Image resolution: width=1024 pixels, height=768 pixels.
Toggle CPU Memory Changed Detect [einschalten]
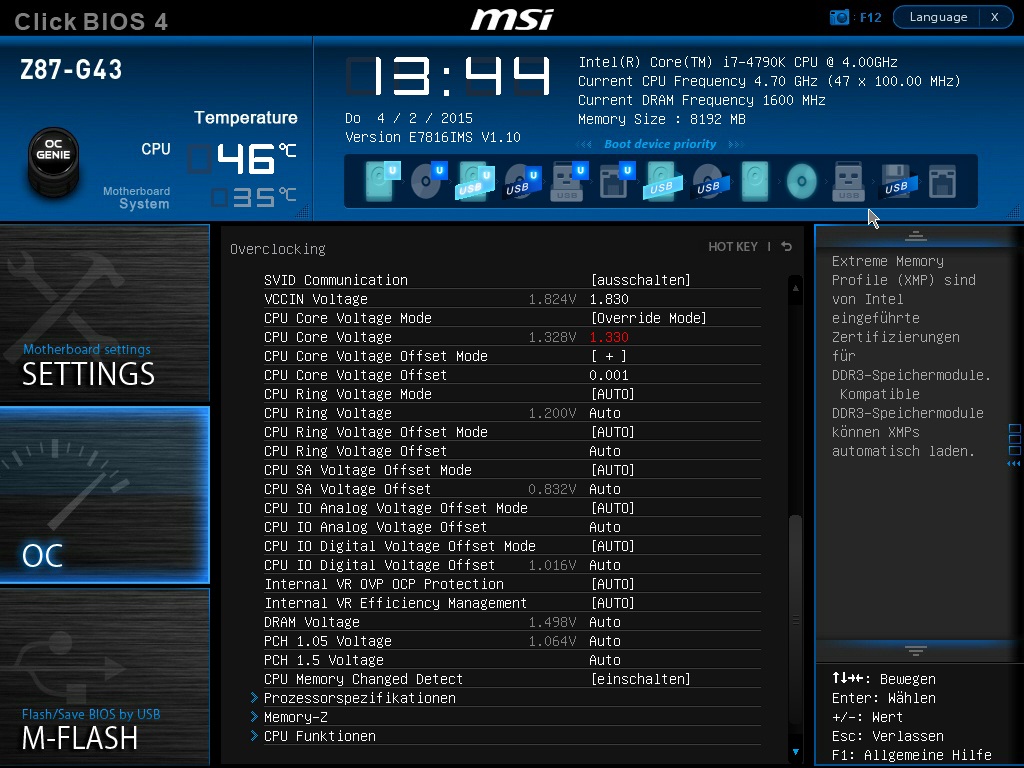[x=641, y=679]
